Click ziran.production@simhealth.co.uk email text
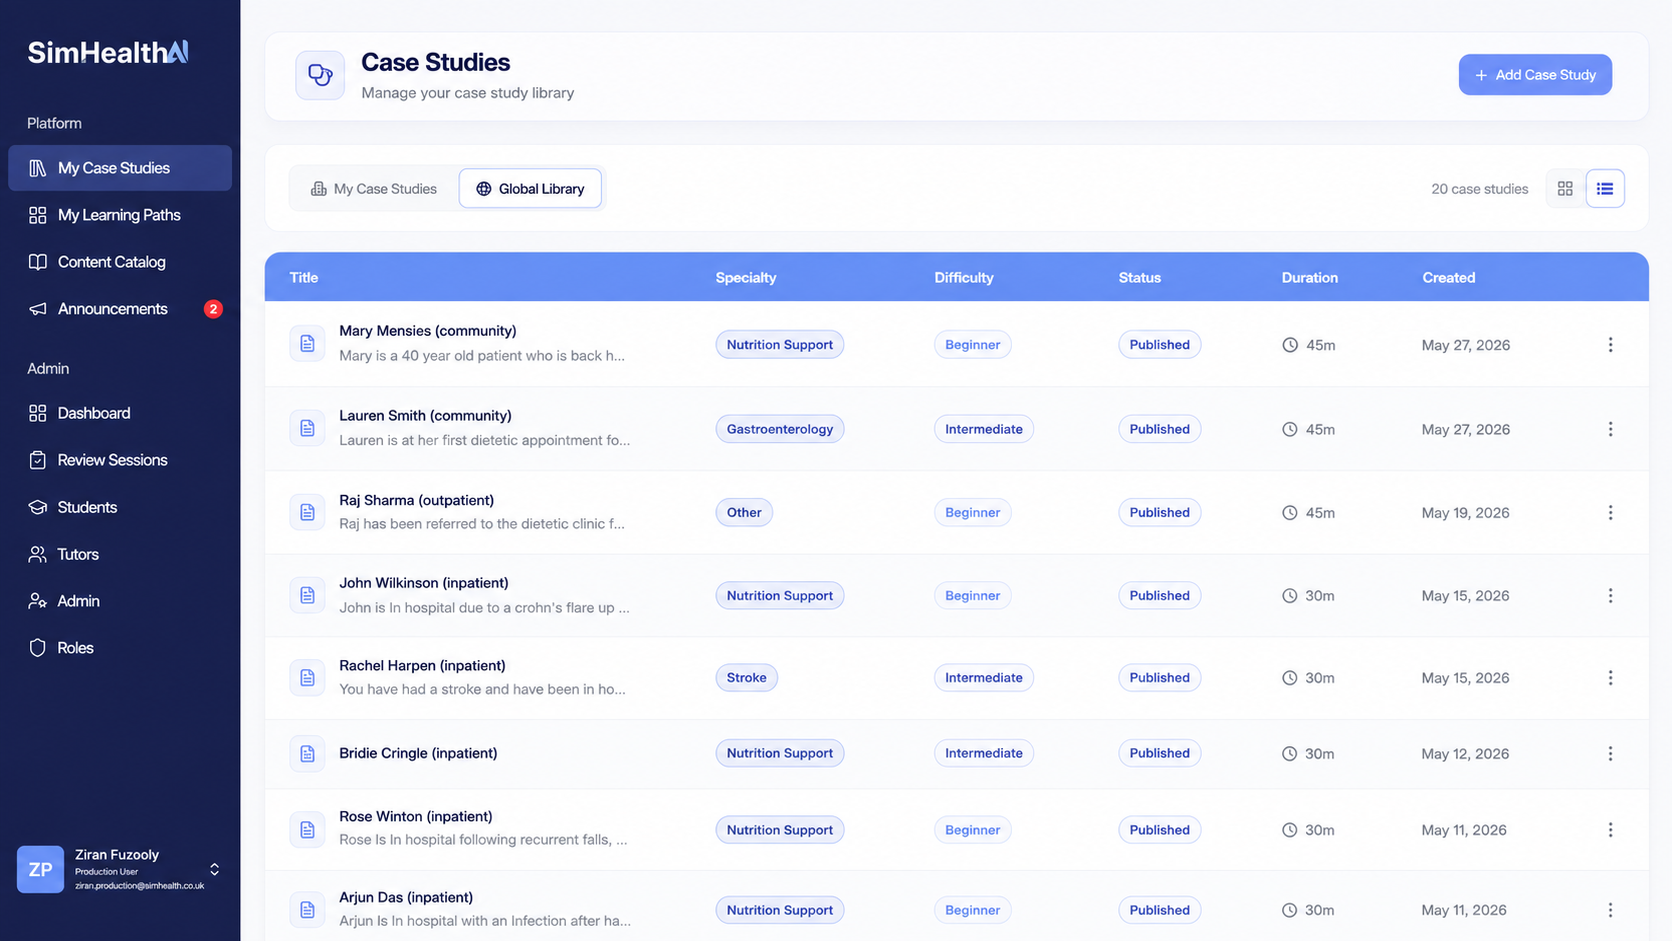Image resolution: width=1672 pixels, height=941 pixels. (140, 886)
